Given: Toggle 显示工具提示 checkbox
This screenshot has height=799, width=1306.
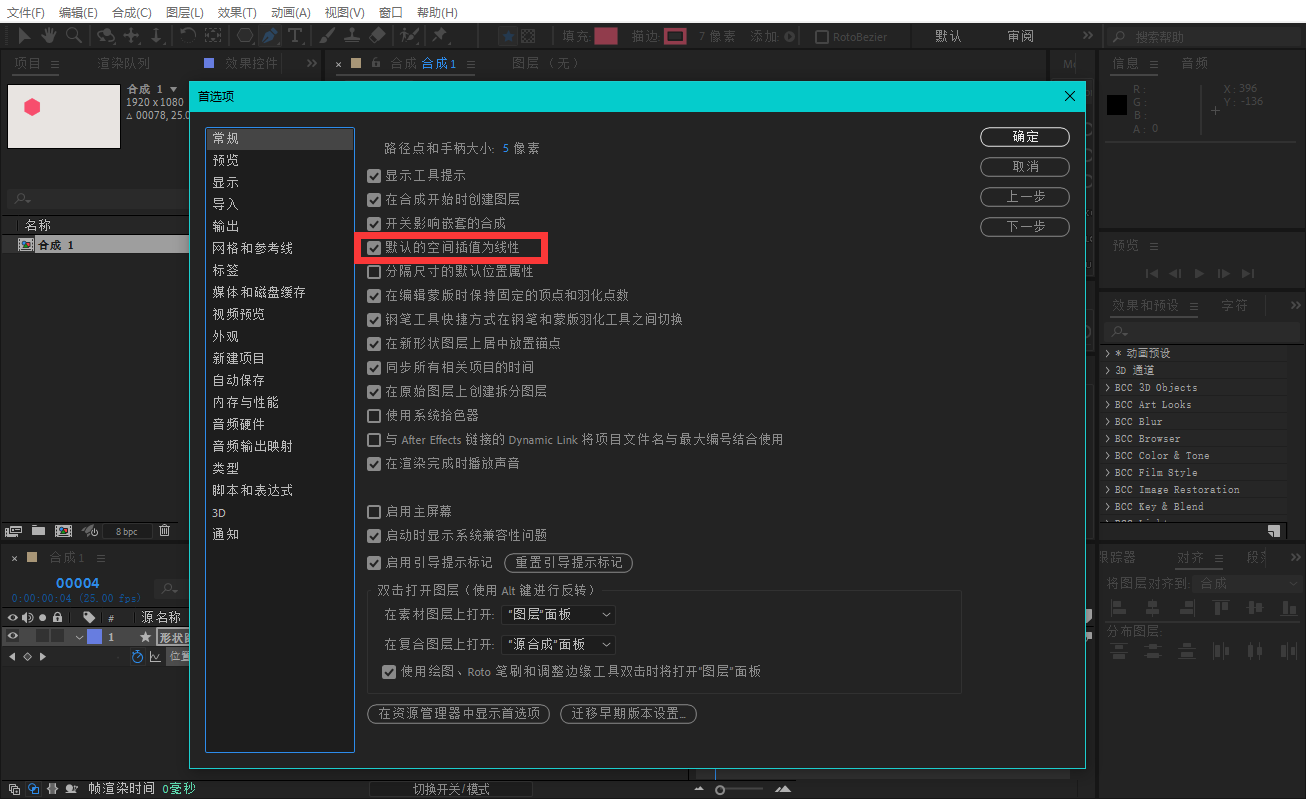Looking at the screenshot, I should tap(374, 176).
